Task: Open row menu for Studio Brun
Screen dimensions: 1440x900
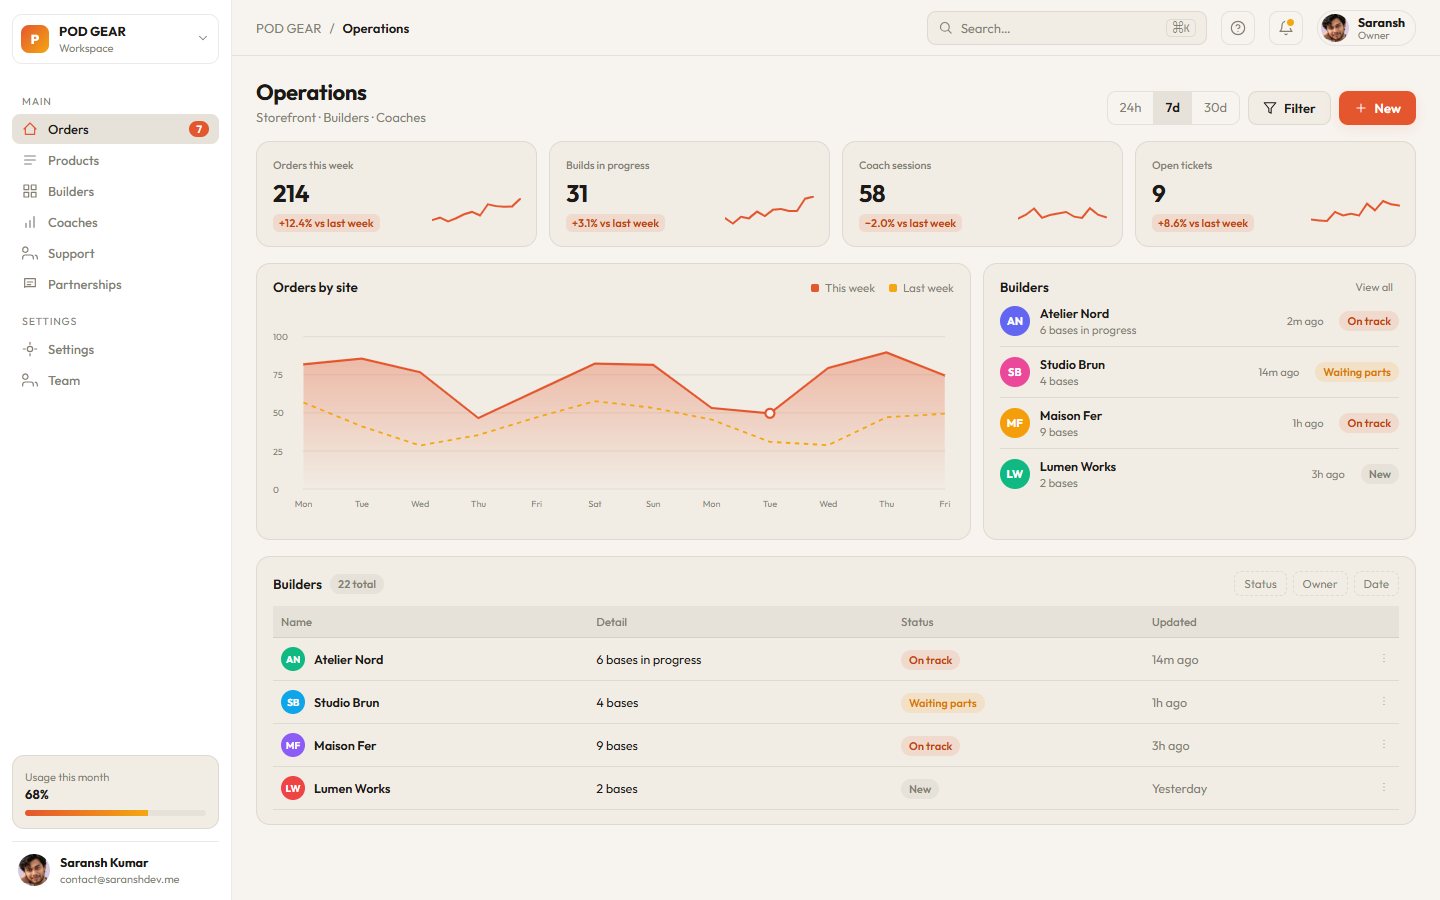Action: point(1384,701)
